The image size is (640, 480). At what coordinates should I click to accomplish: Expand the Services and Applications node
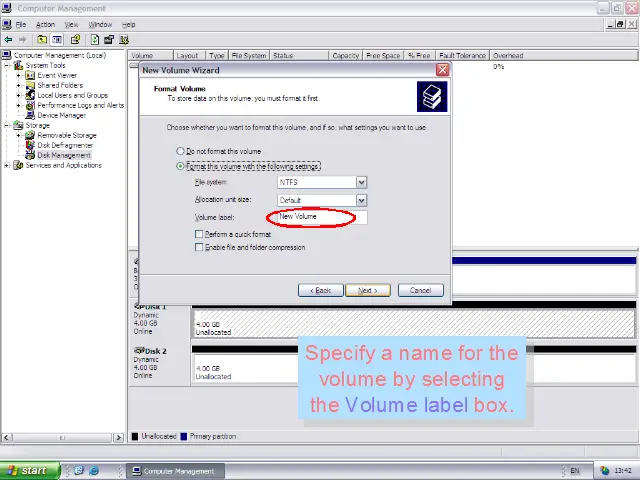7,165
